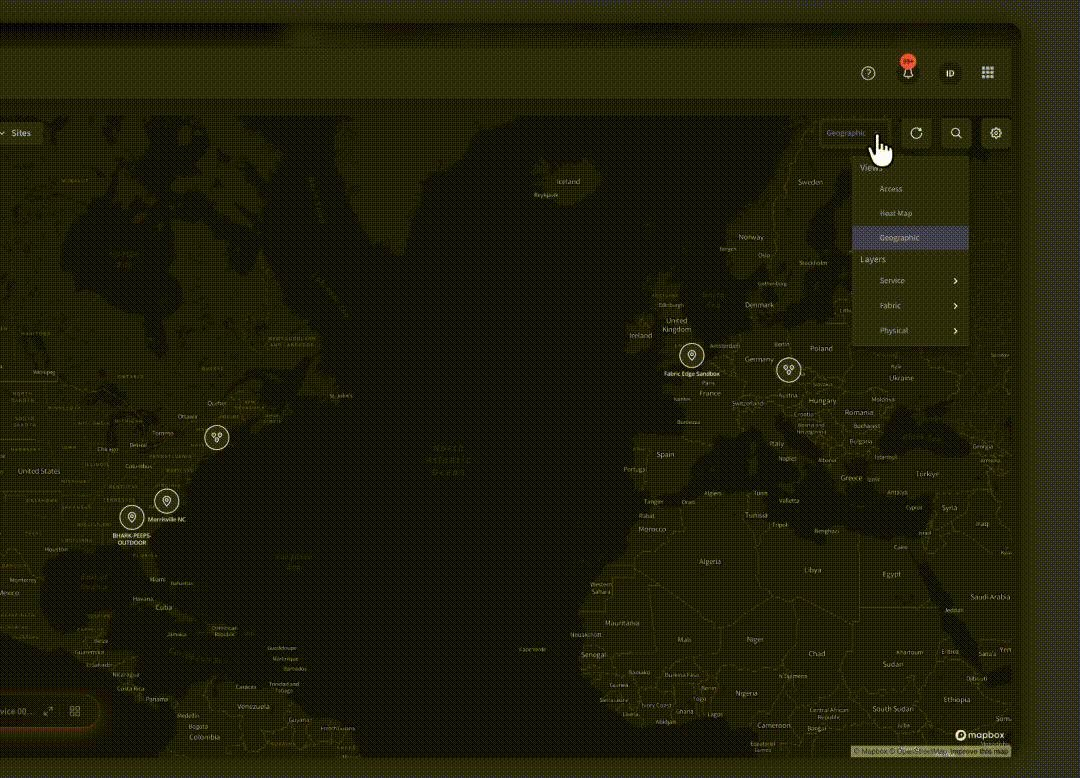Viewport: 1080px width, 778px height.
Task: Expand the Fabric layer submenu
Action: pyautogui.click(x=911, y=306)
